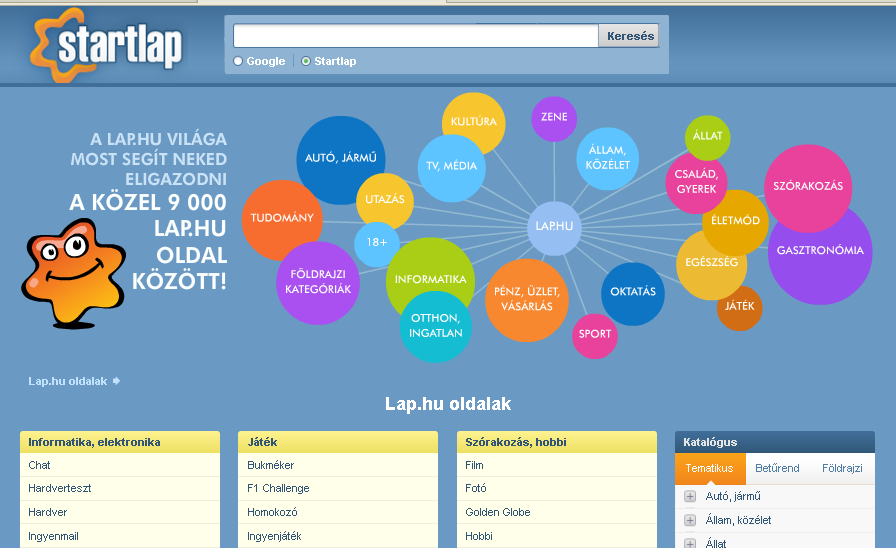Select the Google search radio button
Screen dimensions: 896x548
[x=238, y=61]
